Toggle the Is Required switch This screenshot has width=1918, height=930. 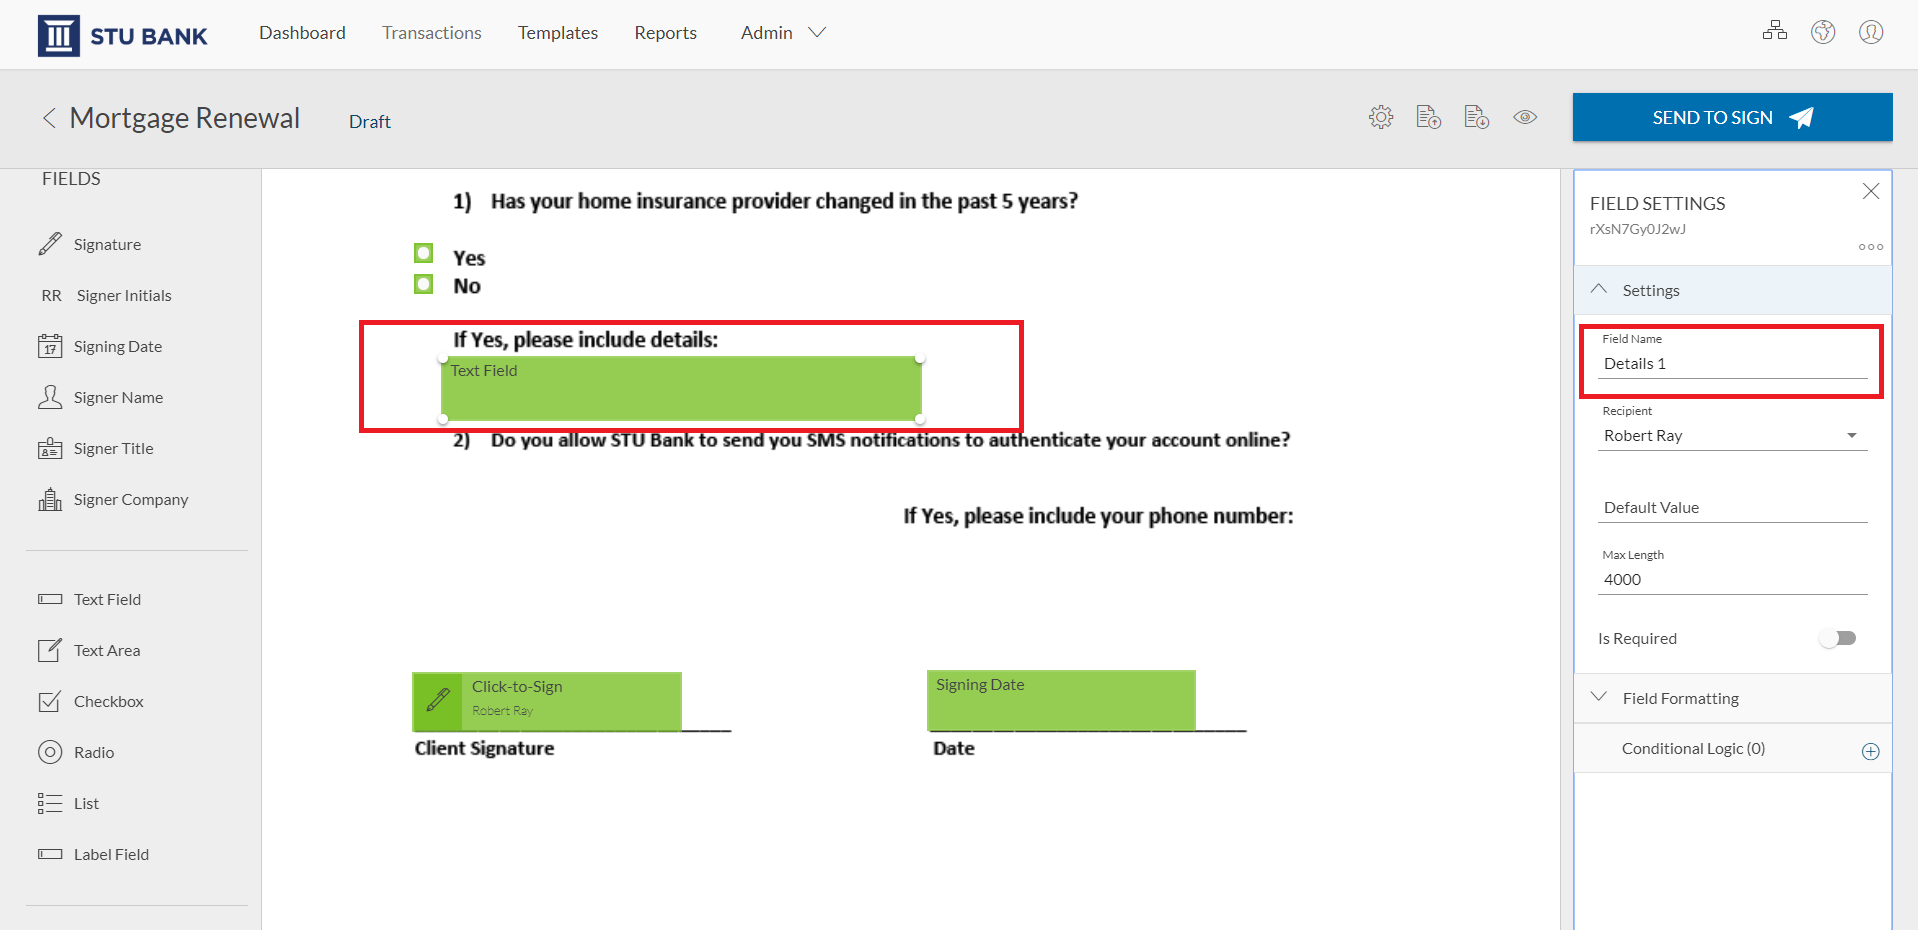[x=1838, y=638]
